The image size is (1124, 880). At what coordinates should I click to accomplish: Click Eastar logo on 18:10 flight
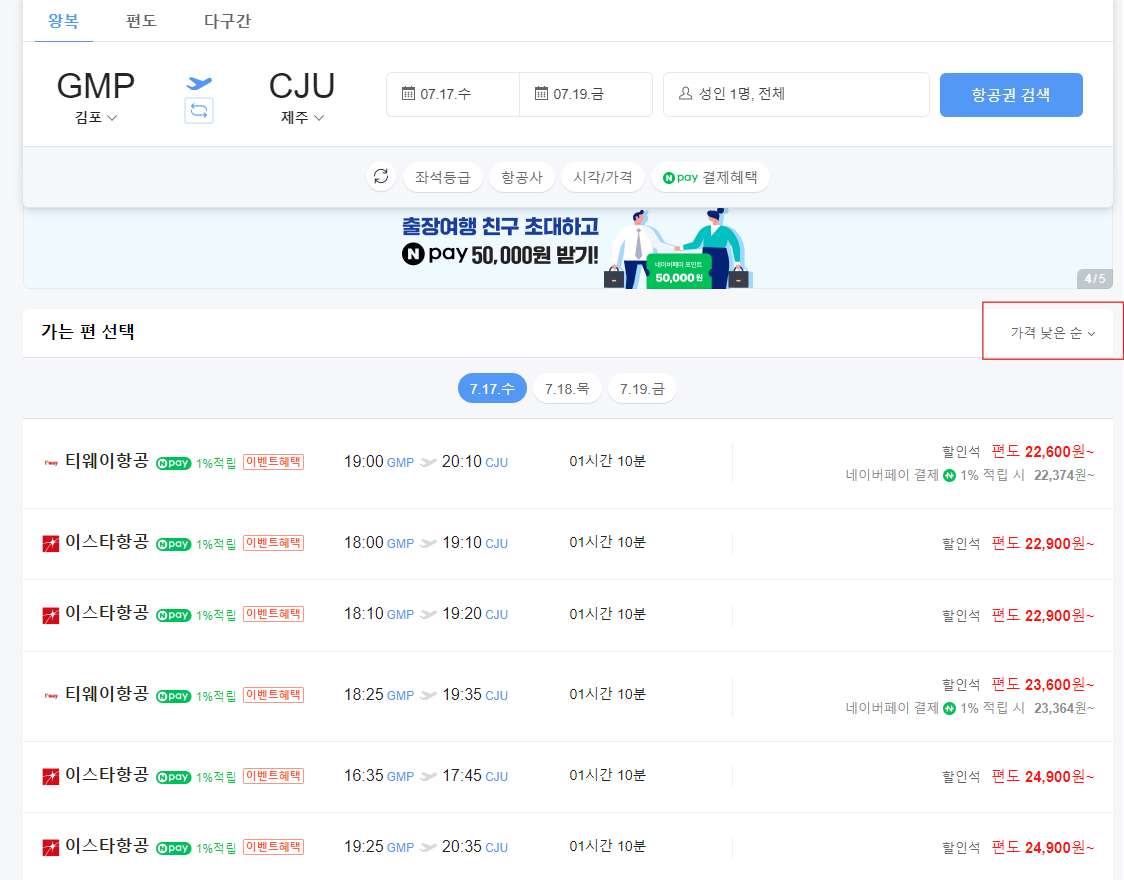click(x=51, y=615)
